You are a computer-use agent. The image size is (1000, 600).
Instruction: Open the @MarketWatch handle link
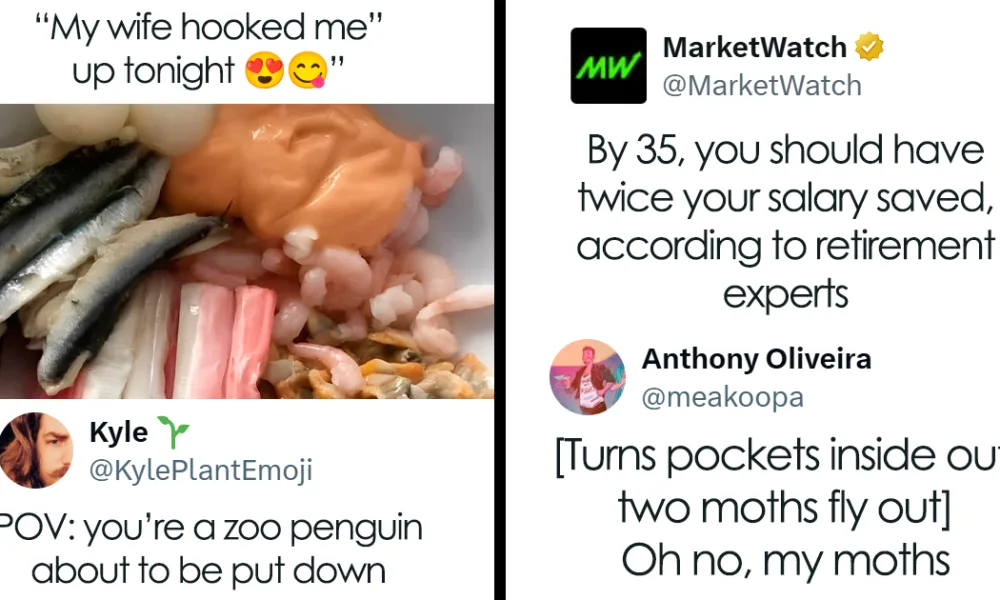click(762, 85)
